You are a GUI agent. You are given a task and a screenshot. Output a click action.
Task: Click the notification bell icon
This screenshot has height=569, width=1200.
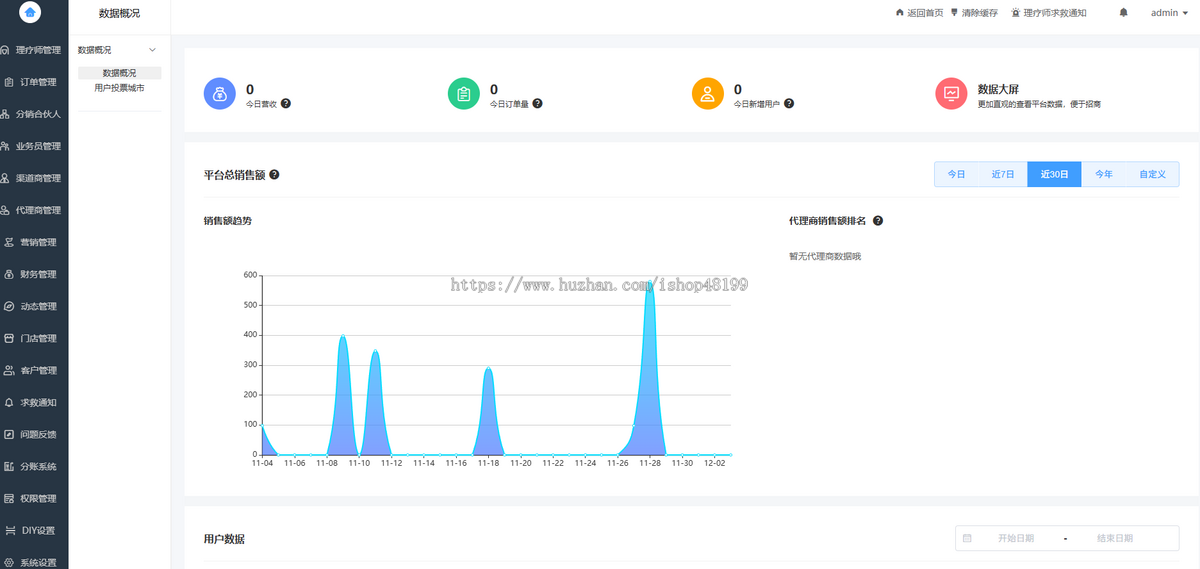(1123, 13)
